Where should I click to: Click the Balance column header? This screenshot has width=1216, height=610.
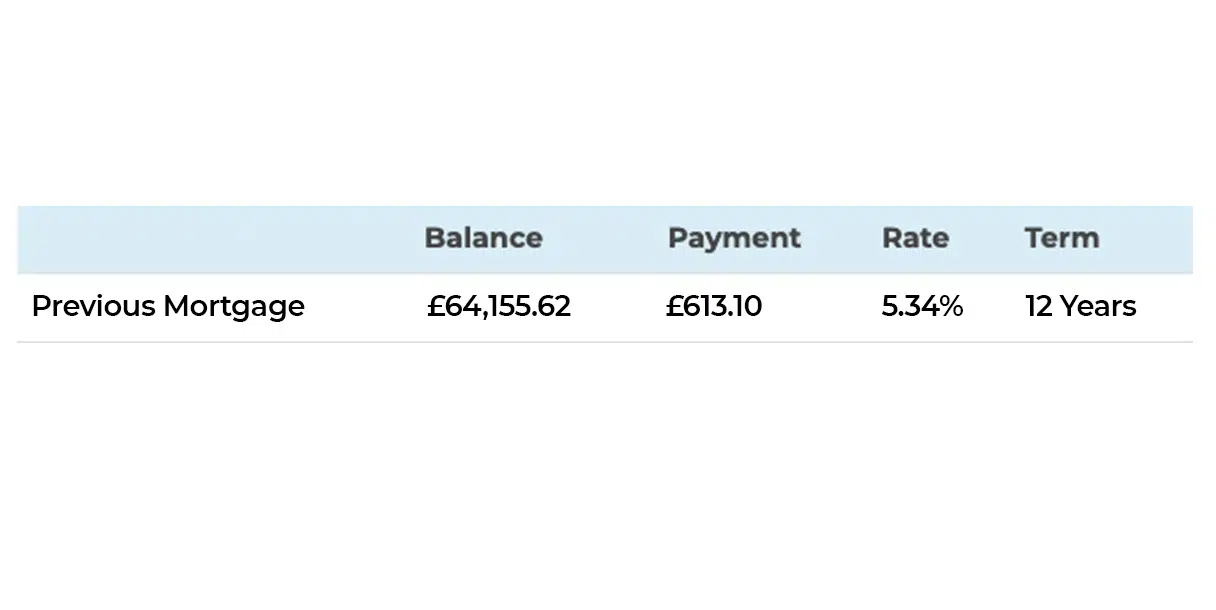[483, 238]
